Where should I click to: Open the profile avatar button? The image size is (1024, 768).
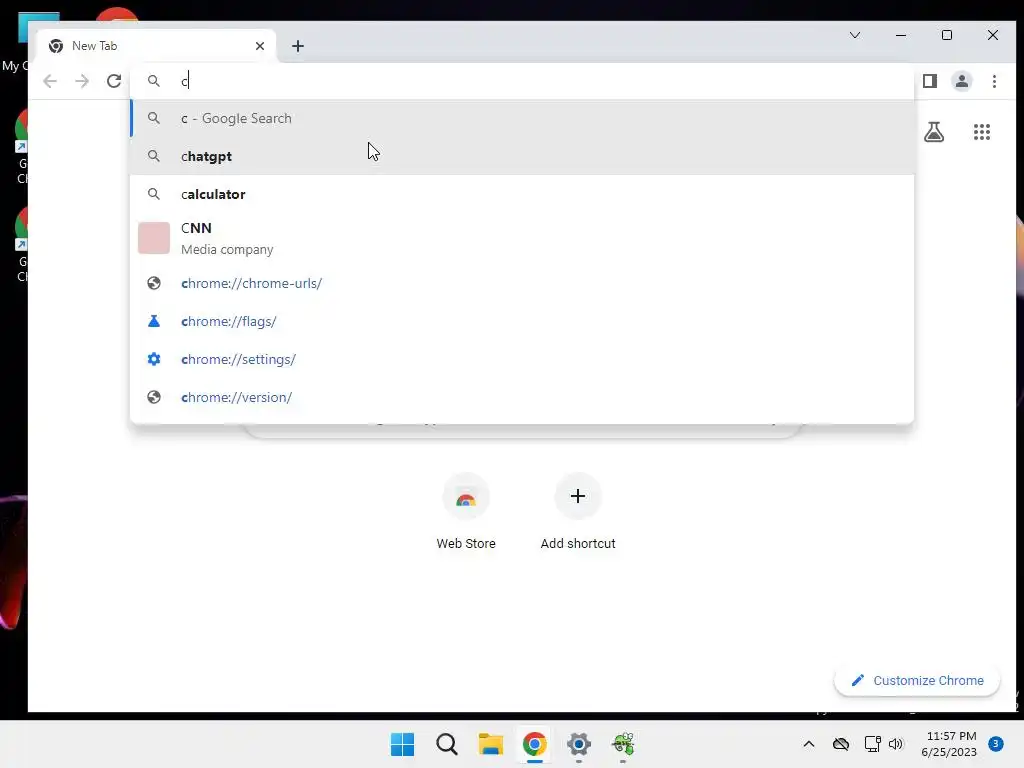click(x=962, y=81)
